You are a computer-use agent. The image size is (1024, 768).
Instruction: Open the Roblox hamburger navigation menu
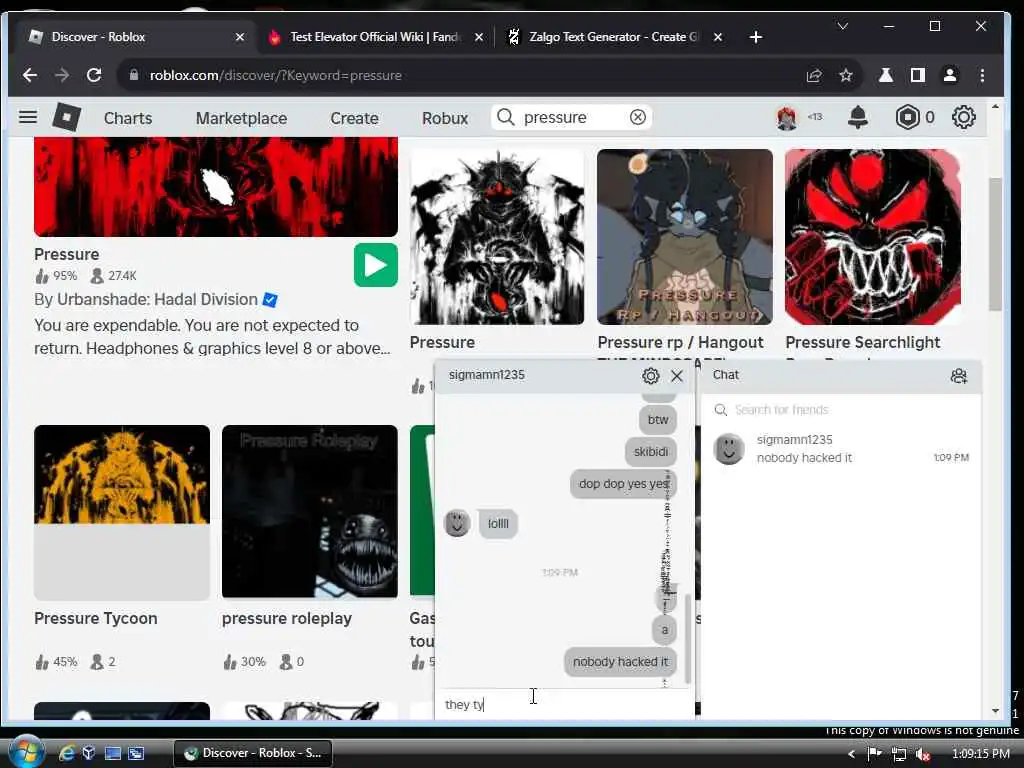coord(27,118)
